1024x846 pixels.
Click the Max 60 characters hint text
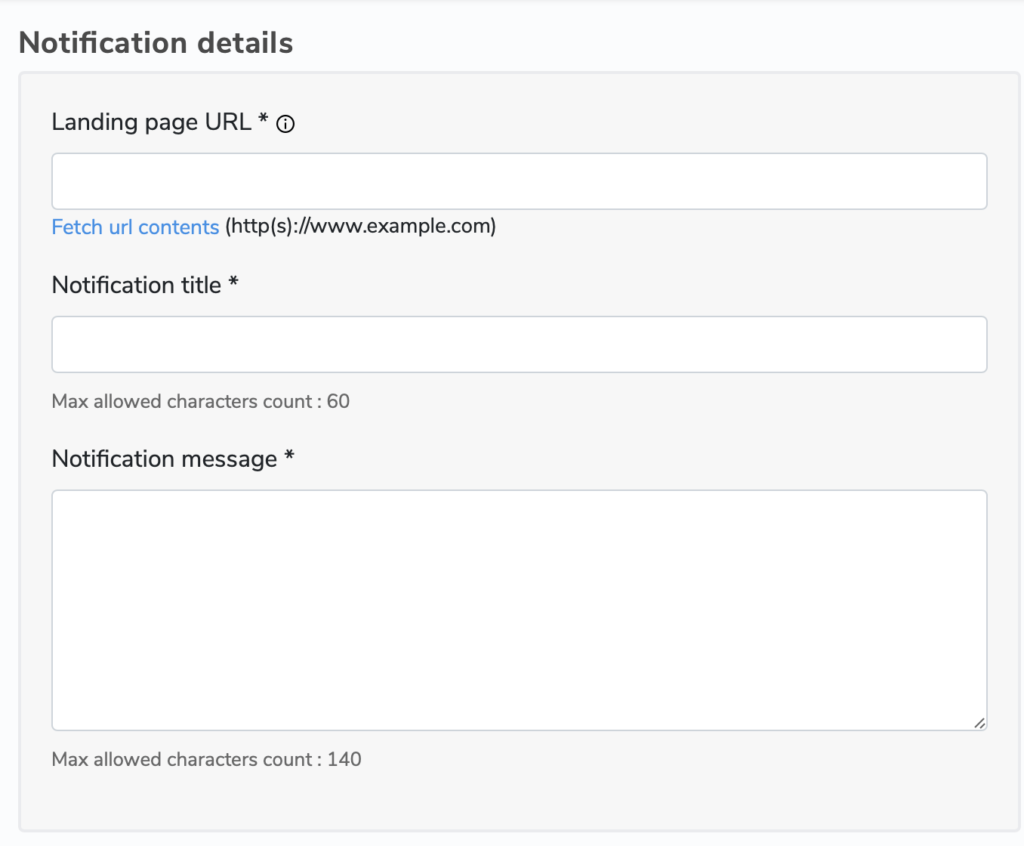(x=200, y=401)
